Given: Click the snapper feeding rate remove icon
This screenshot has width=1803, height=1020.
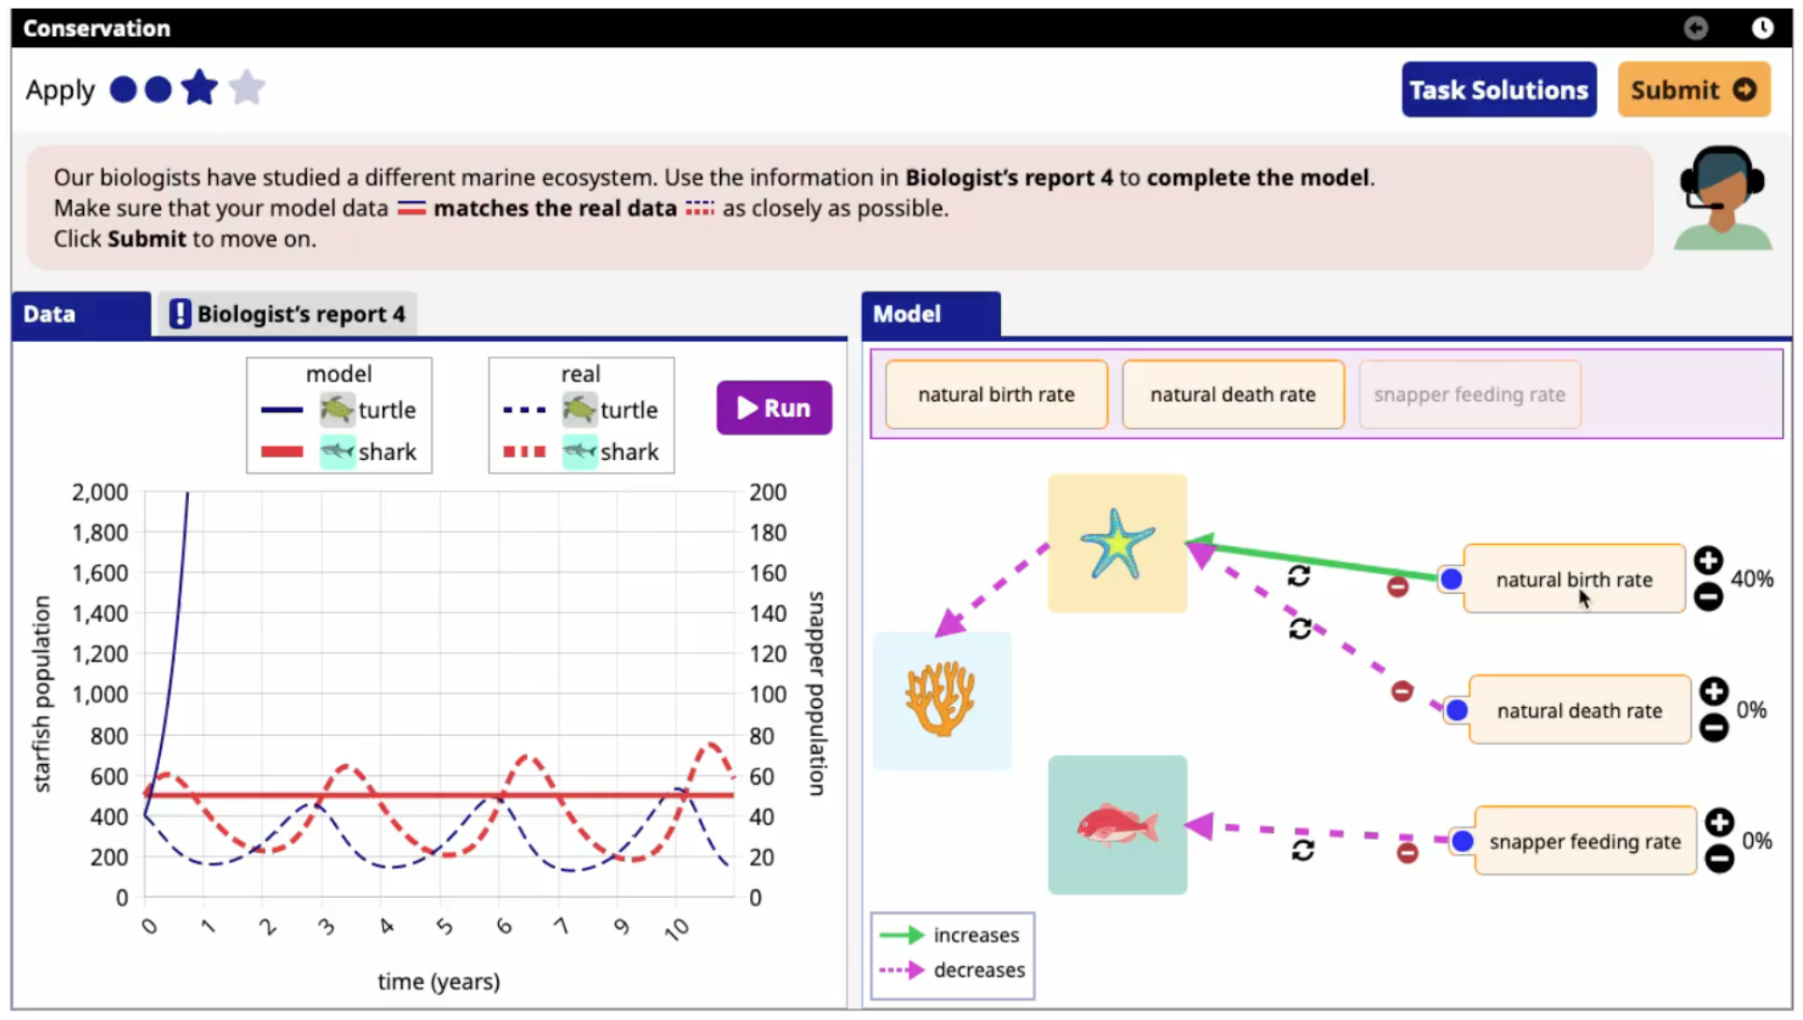Looking at the screenshot, I should tap(1407, 853).
